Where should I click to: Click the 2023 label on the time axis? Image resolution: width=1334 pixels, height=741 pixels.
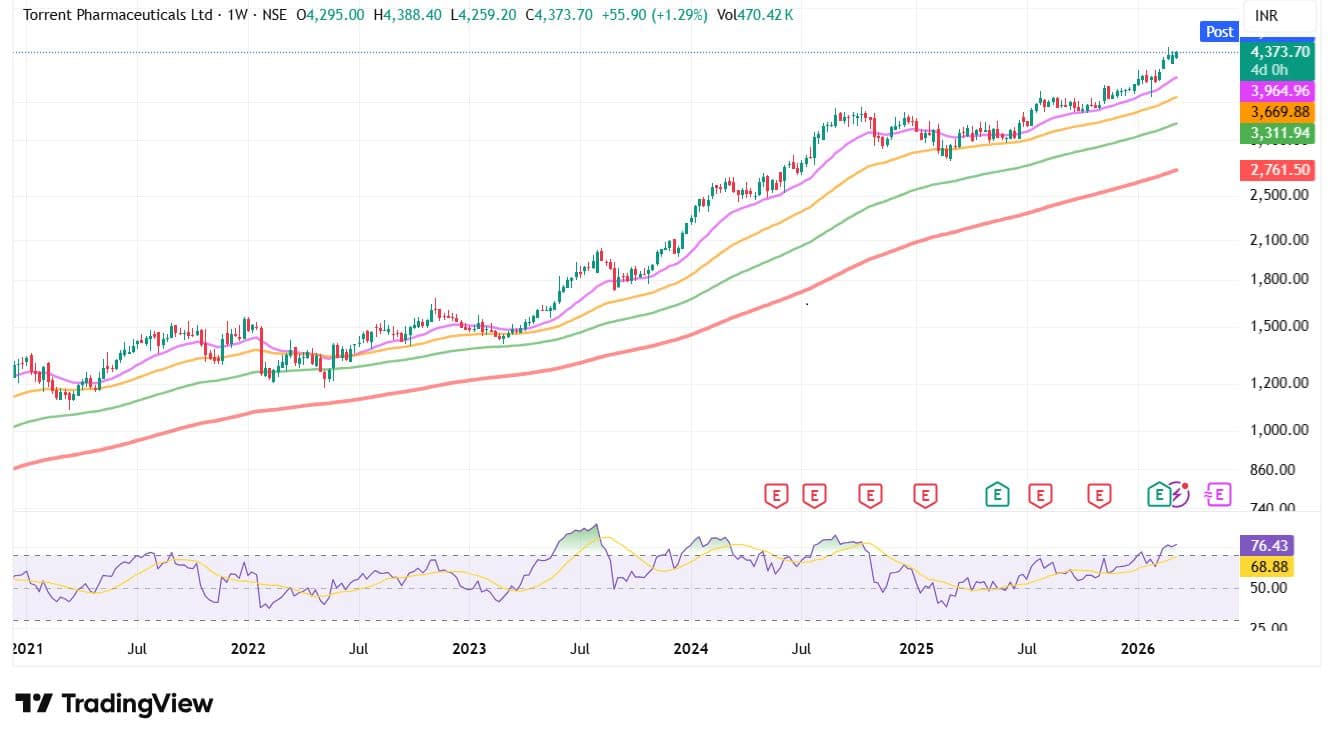469,648
